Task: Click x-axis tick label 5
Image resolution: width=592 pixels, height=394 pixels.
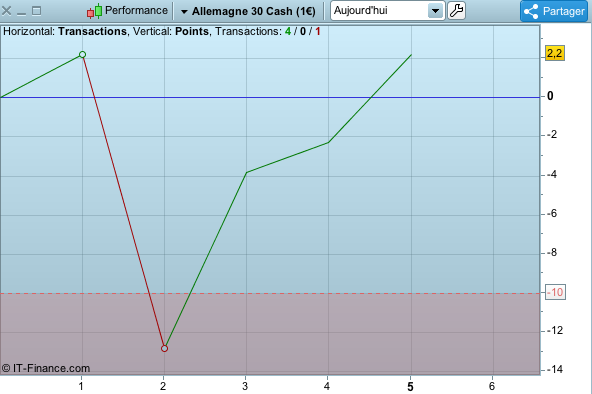Action: tap(410, 386)
